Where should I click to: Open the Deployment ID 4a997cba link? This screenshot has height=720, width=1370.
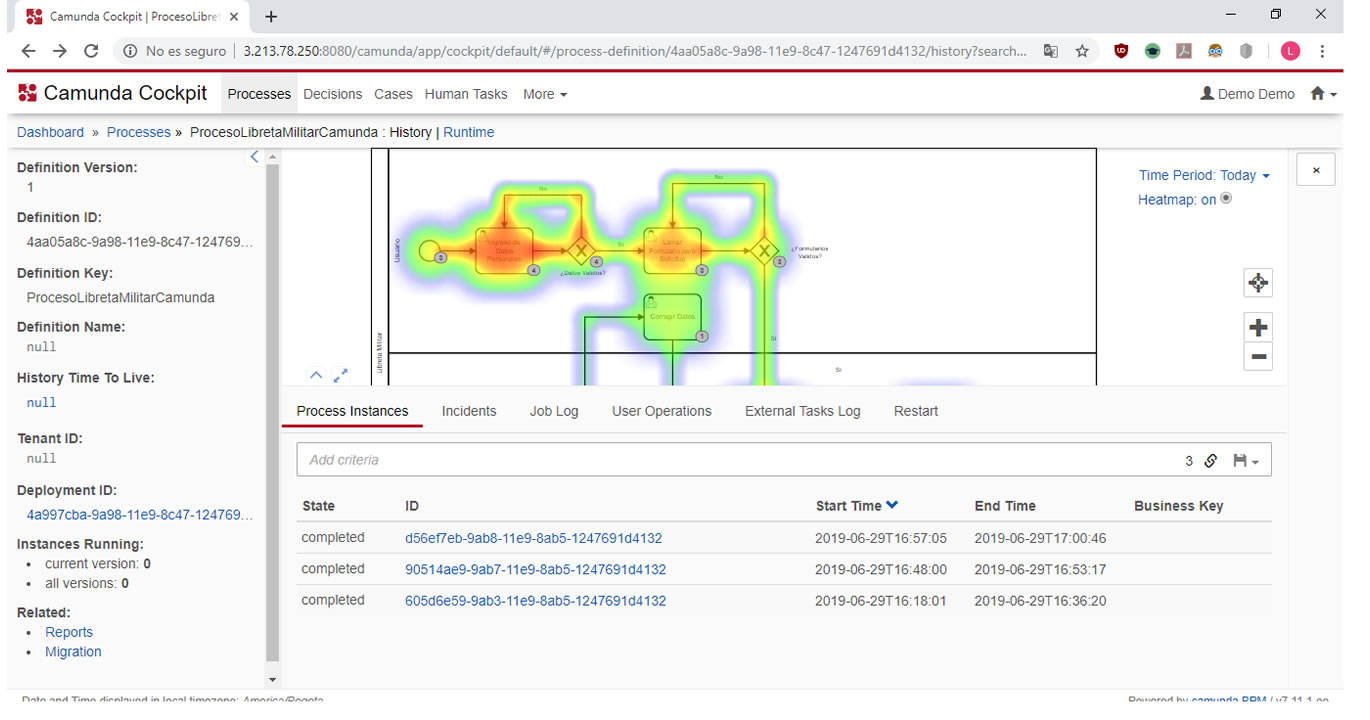pyautogui.click(x=139, y=515)
